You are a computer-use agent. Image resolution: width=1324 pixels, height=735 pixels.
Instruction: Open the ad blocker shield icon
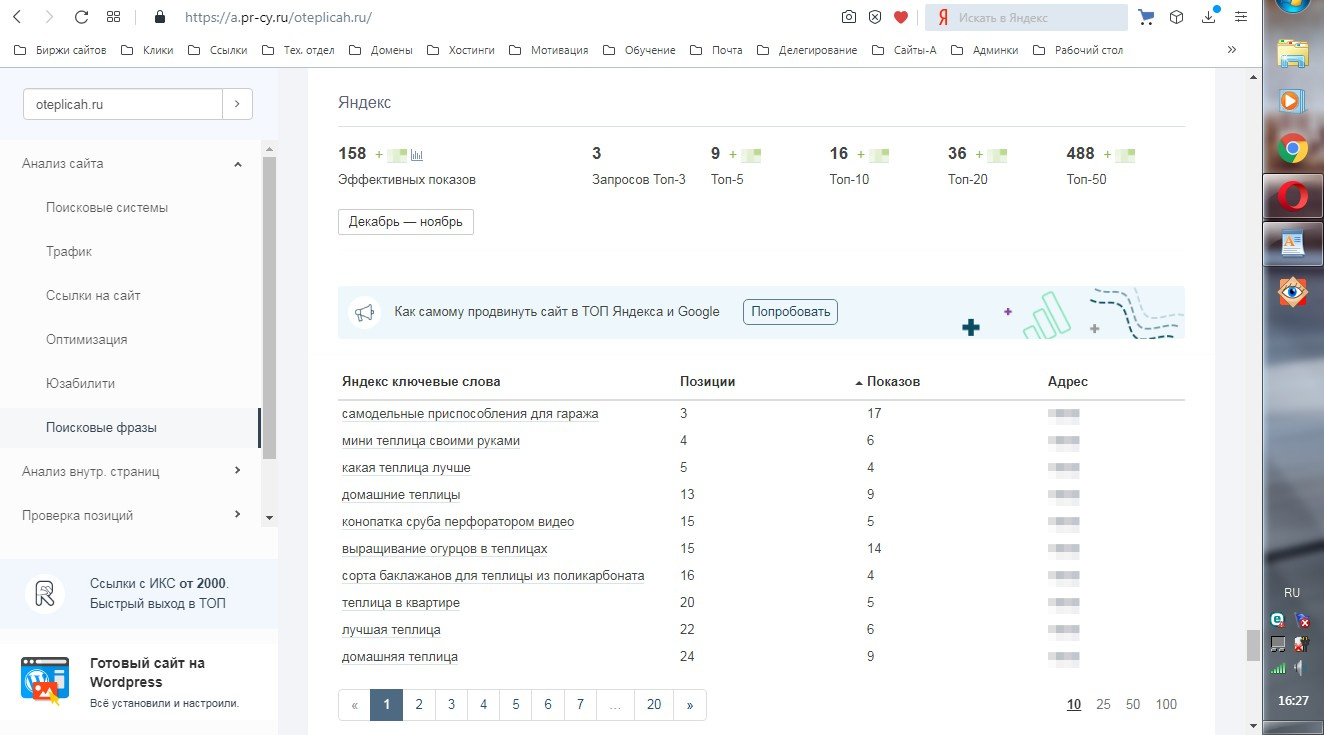[875, 17]
